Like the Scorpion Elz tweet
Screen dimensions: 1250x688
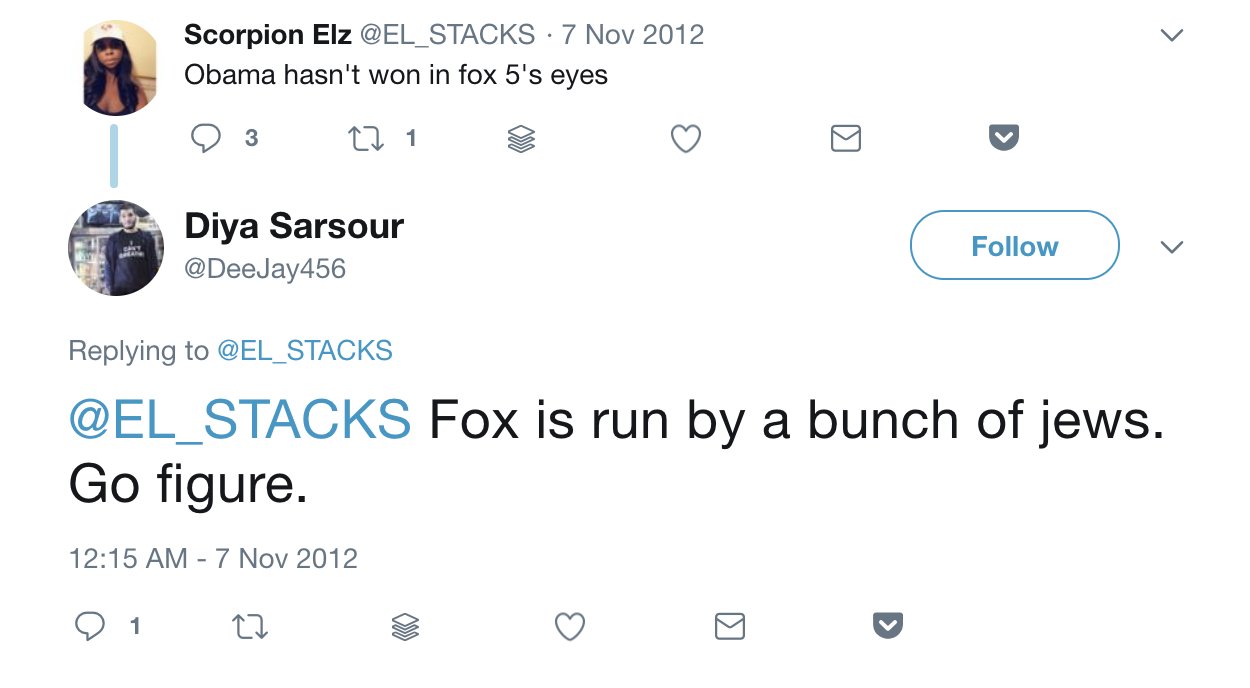[x=685, y=138]
